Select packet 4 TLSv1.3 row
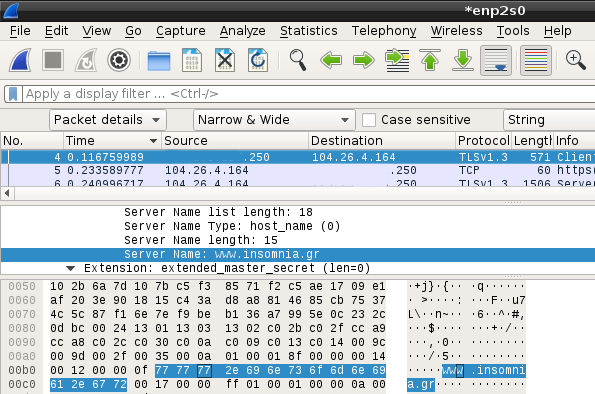This screenshot has height=394, width=595. pos(298,157)
